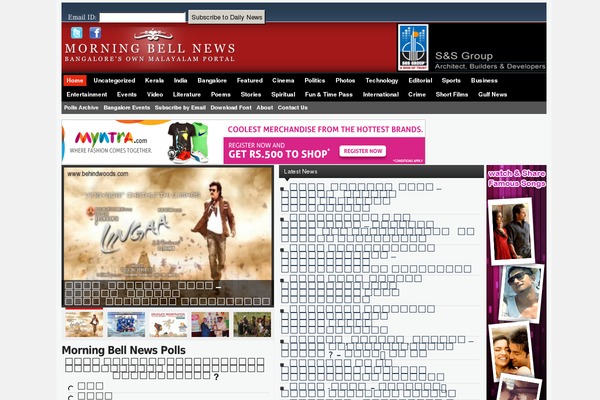
Task: Open the Subscribe by Email link
Action: pyautogui.click(x=180, y=108)
